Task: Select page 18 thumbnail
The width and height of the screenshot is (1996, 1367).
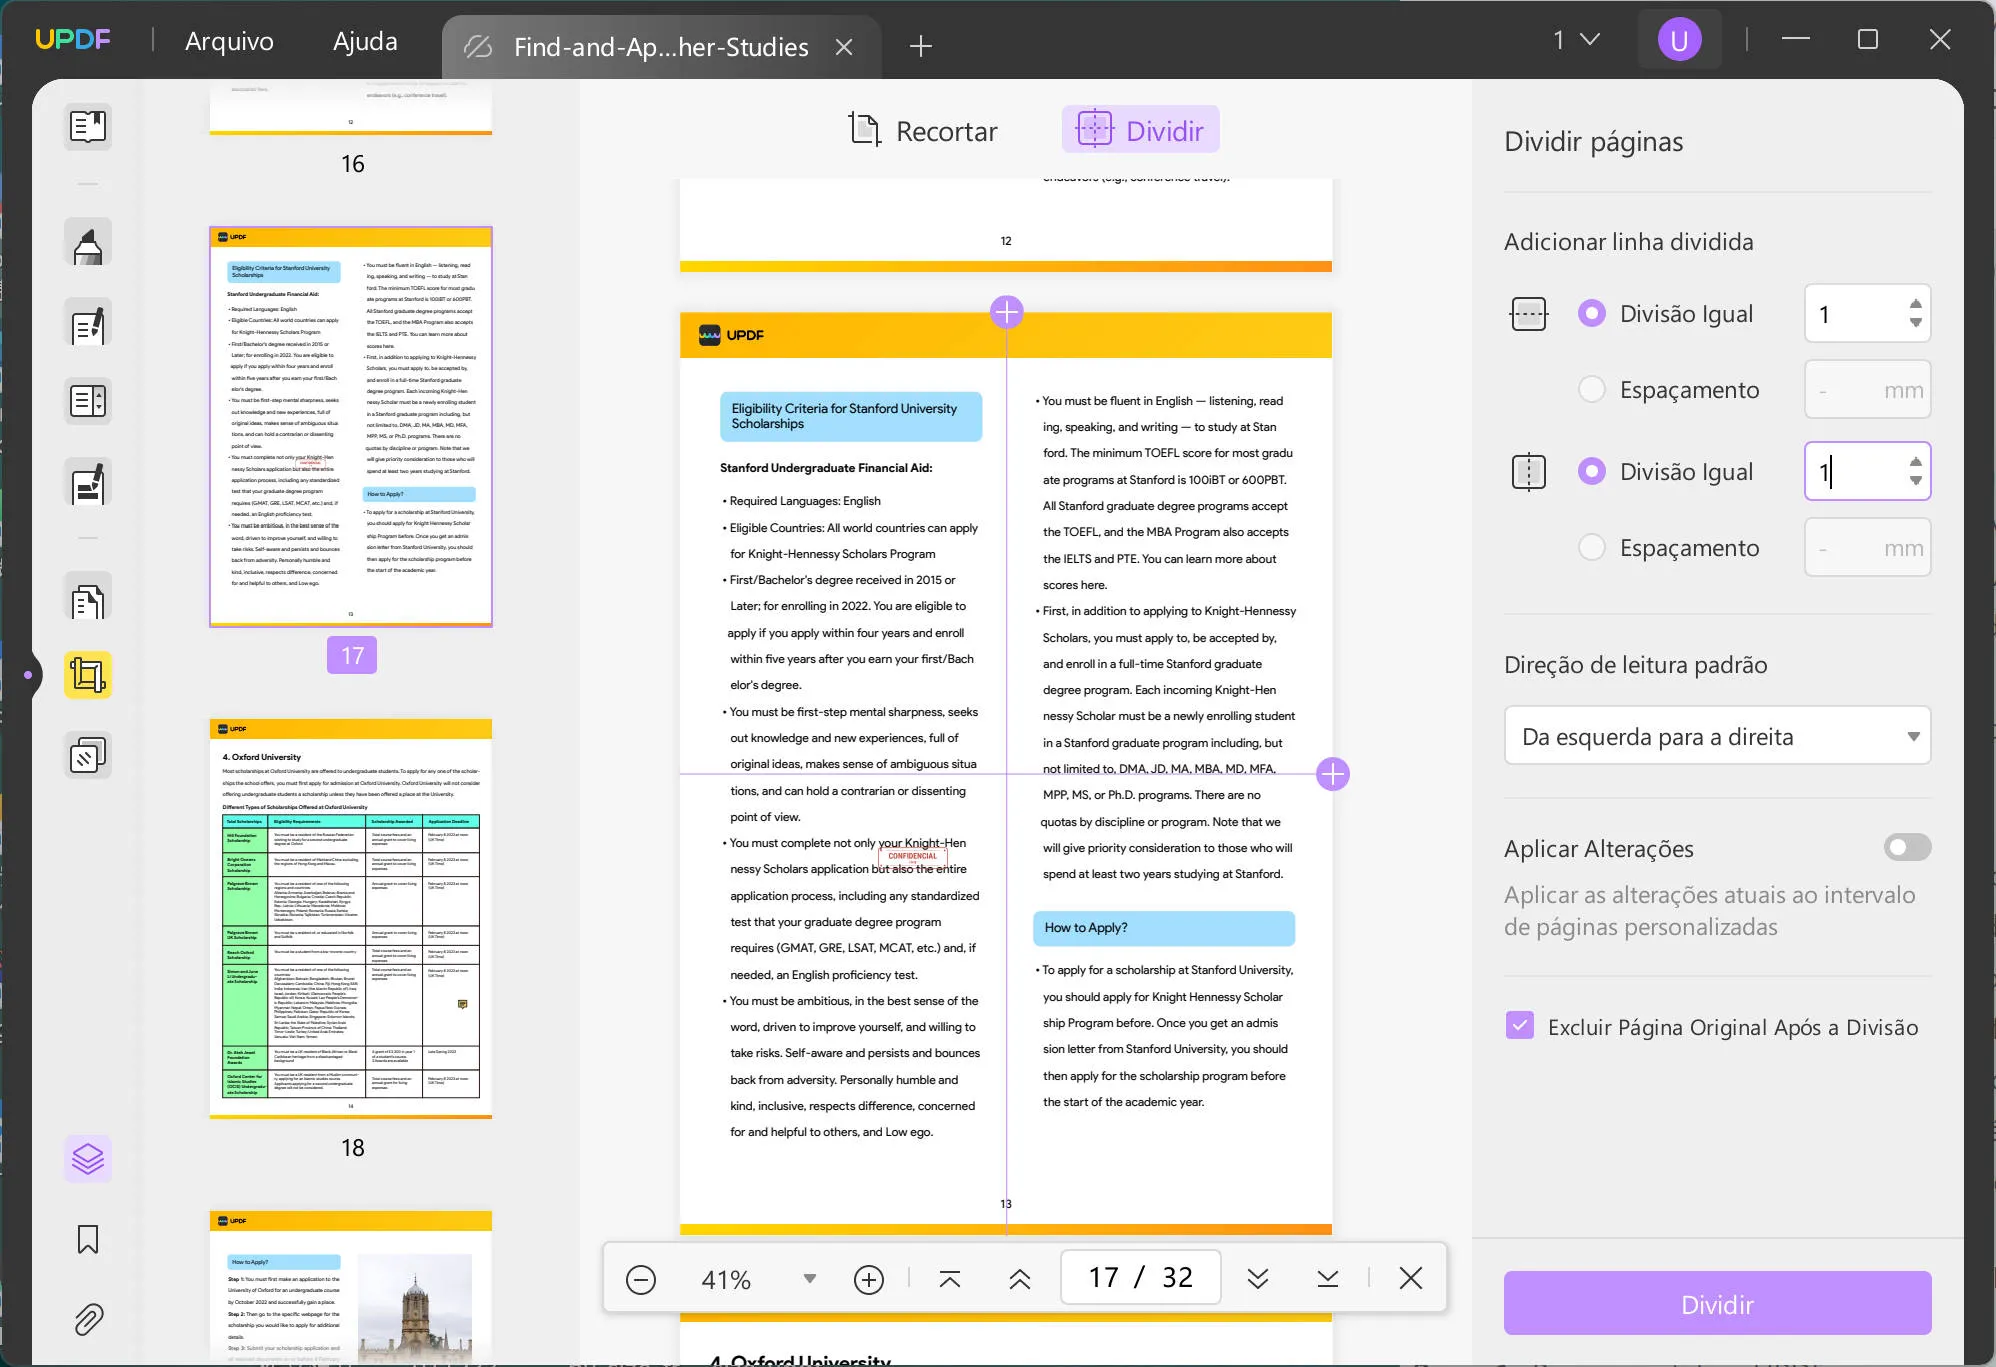Action: 351,918
